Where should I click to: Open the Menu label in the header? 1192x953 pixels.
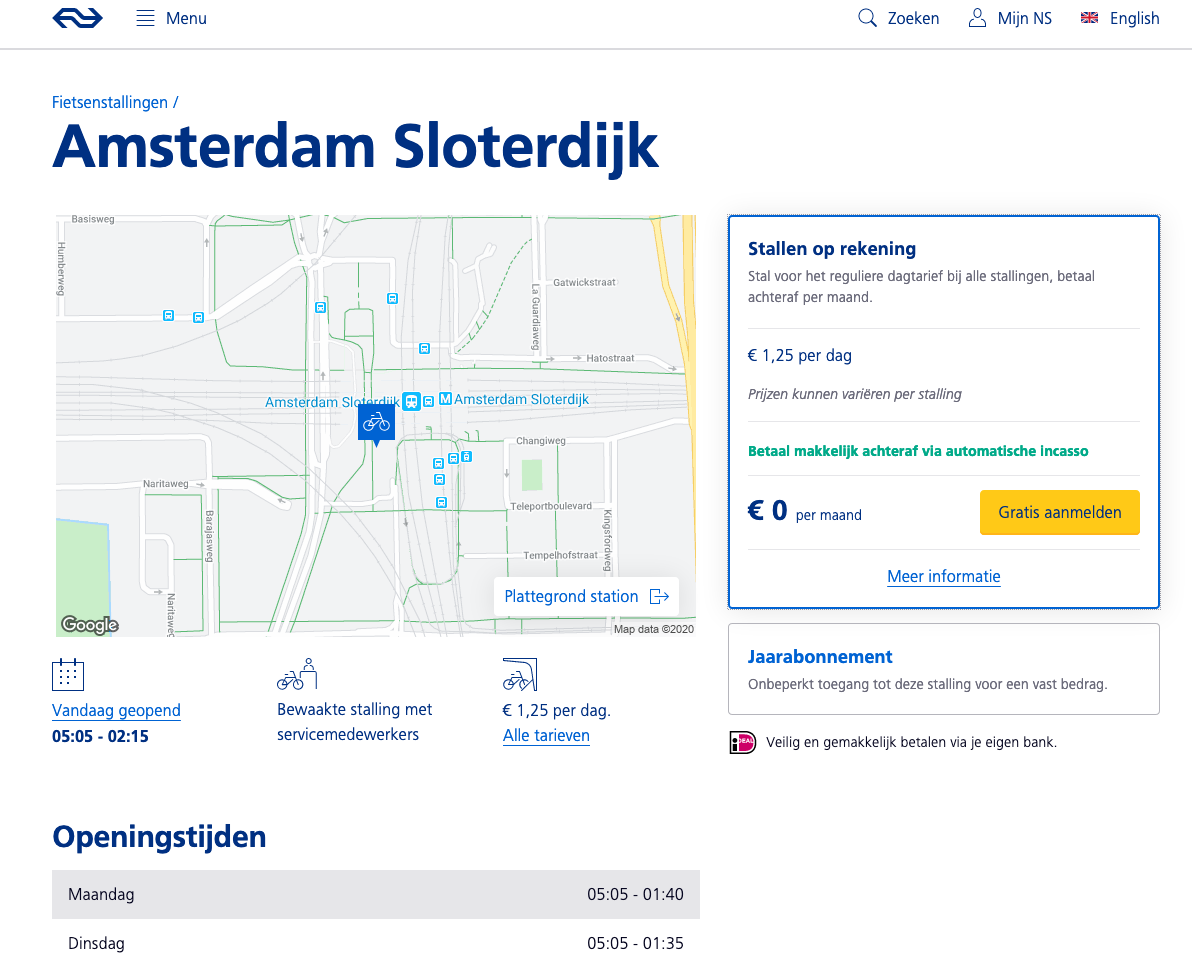[x=186, y=18]
